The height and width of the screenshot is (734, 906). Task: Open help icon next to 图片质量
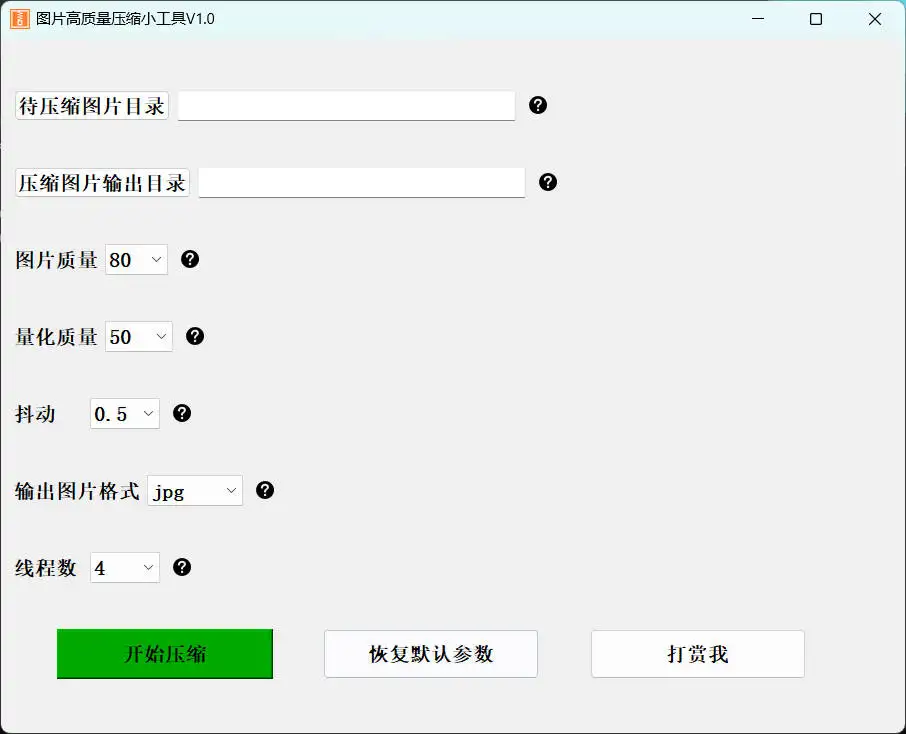coord(190,259)
